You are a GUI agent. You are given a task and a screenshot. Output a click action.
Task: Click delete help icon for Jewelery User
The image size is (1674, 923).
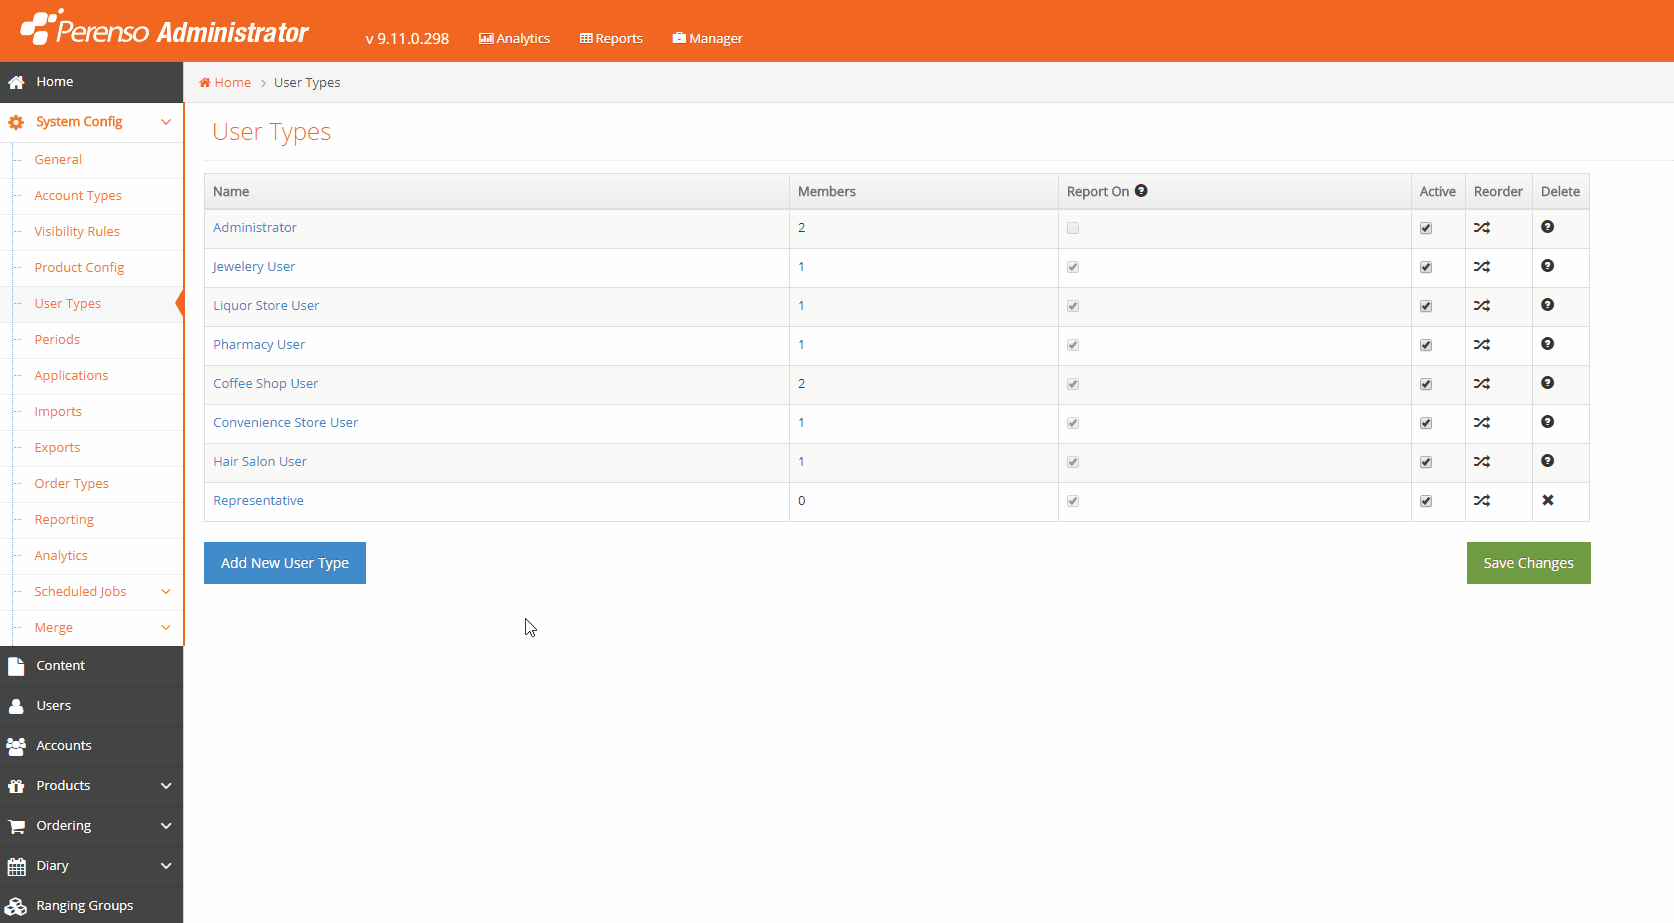coord(1548,266)
